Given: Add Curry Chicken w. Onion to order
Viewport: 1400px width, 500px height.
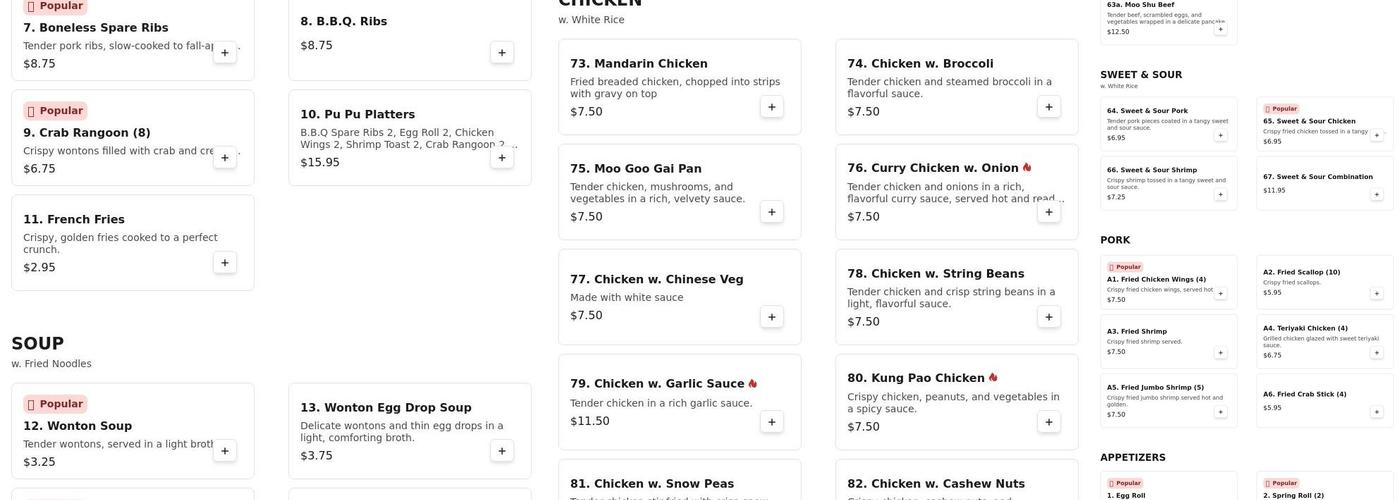Looking at the screenshot, I should (x=1049, y=212).
